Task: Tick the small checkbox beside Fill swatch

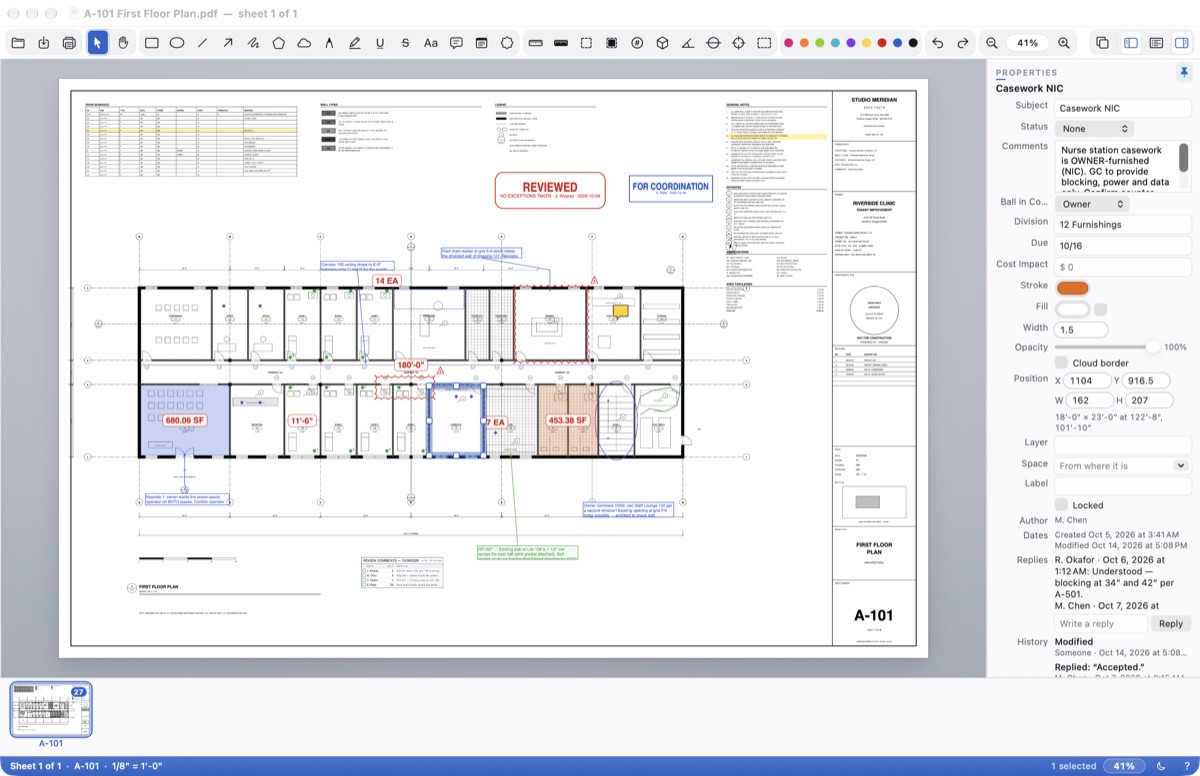Action: (x=1100, y=309)
